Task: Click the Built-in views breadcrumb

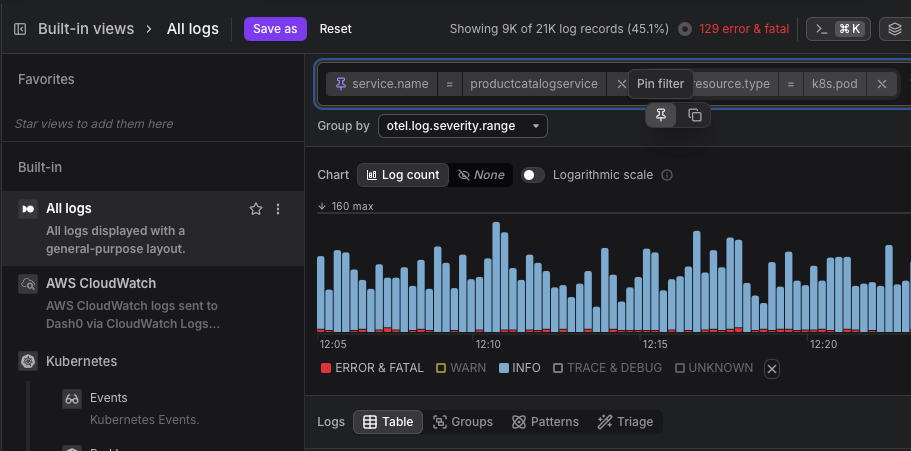Action: pos(86,29)
